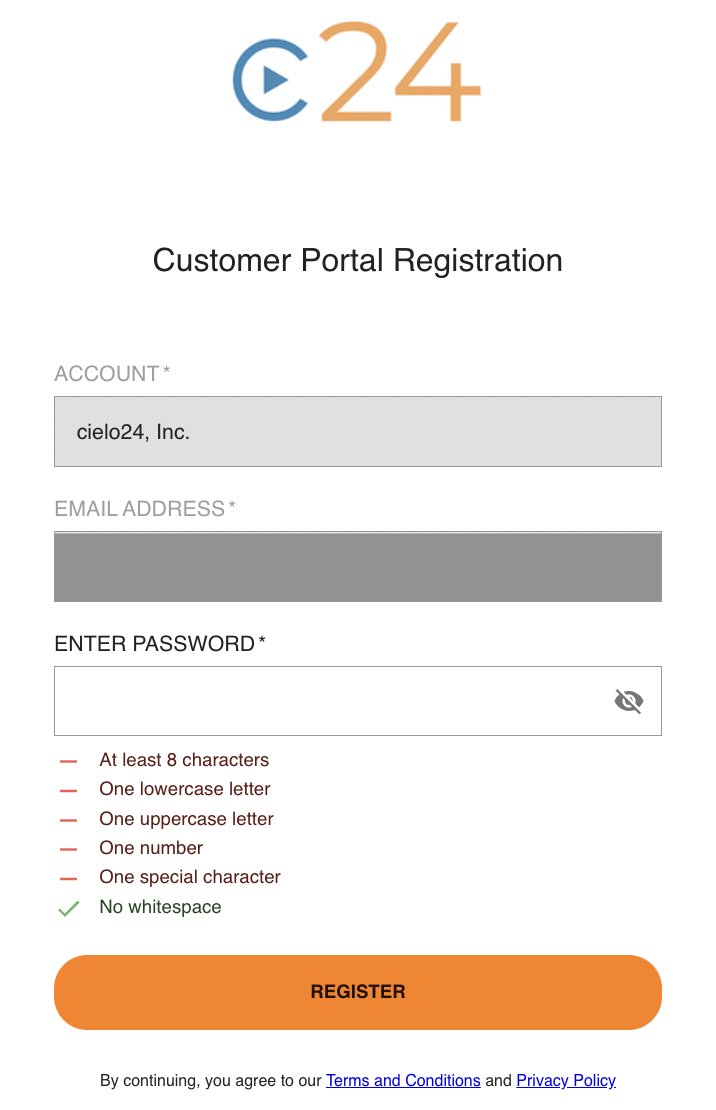Click the Enter Password input field
This screenshot has height=1110, width=716.
[x=358, y=701]
